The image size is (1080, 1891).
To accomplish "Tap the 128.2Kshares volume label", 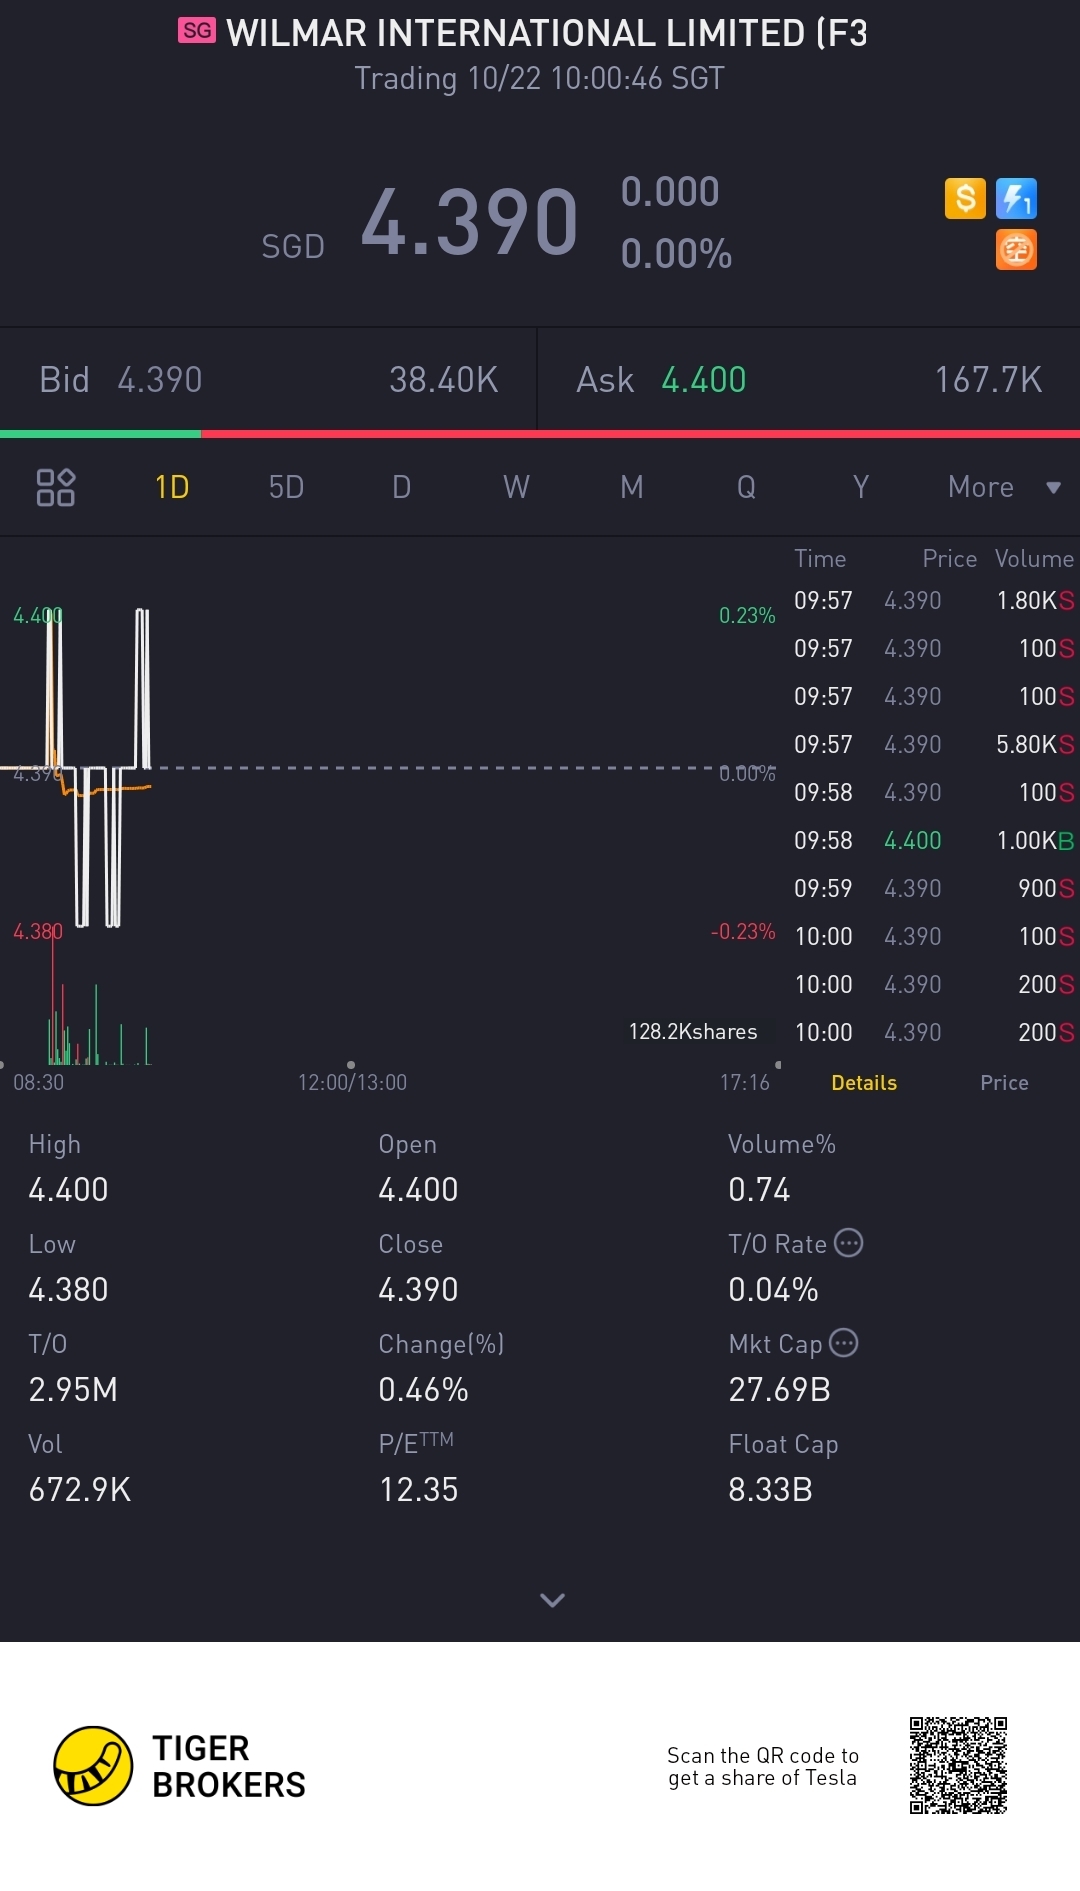I will [x=693, y=1031].
